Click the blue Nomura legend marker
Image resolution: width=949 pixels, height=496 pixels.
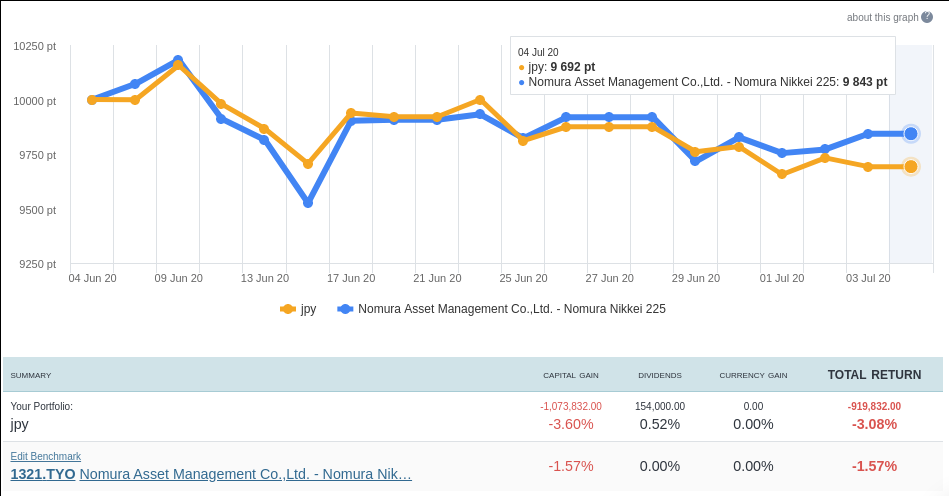(x=345, y=309)
